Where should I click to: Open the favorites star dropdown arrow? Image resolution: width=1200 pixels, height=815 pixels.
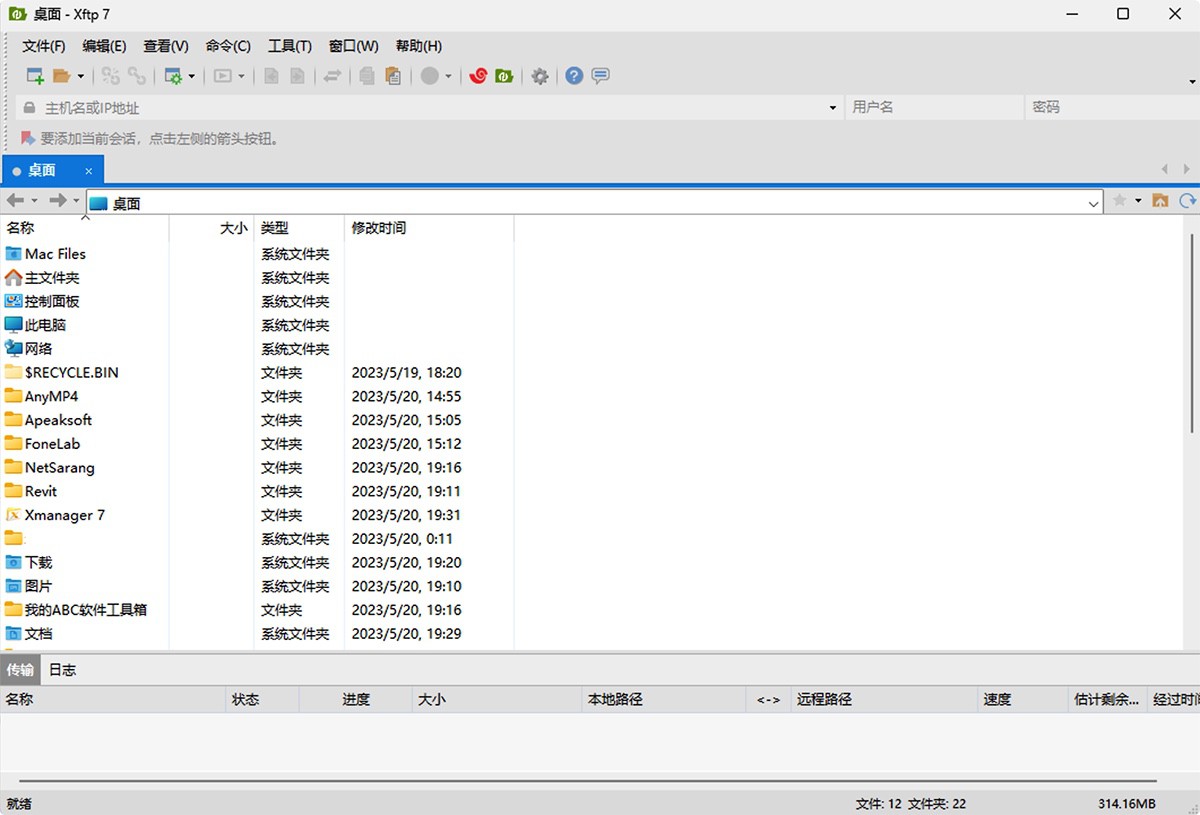click(1138, 201)
